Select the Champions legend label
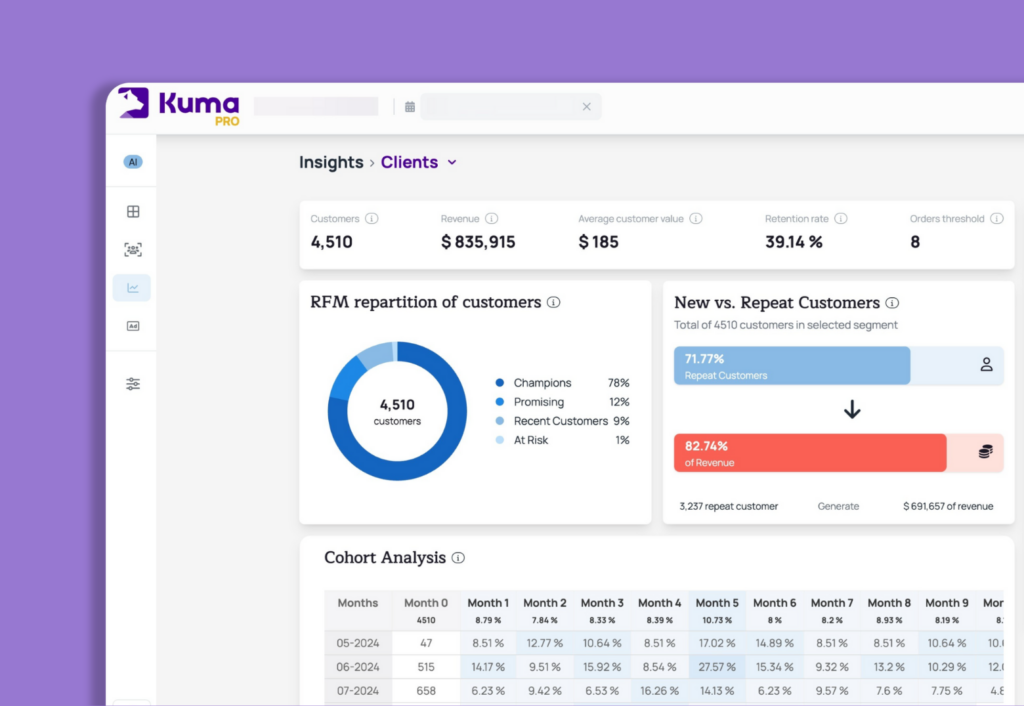 click(x=542, y=383)
